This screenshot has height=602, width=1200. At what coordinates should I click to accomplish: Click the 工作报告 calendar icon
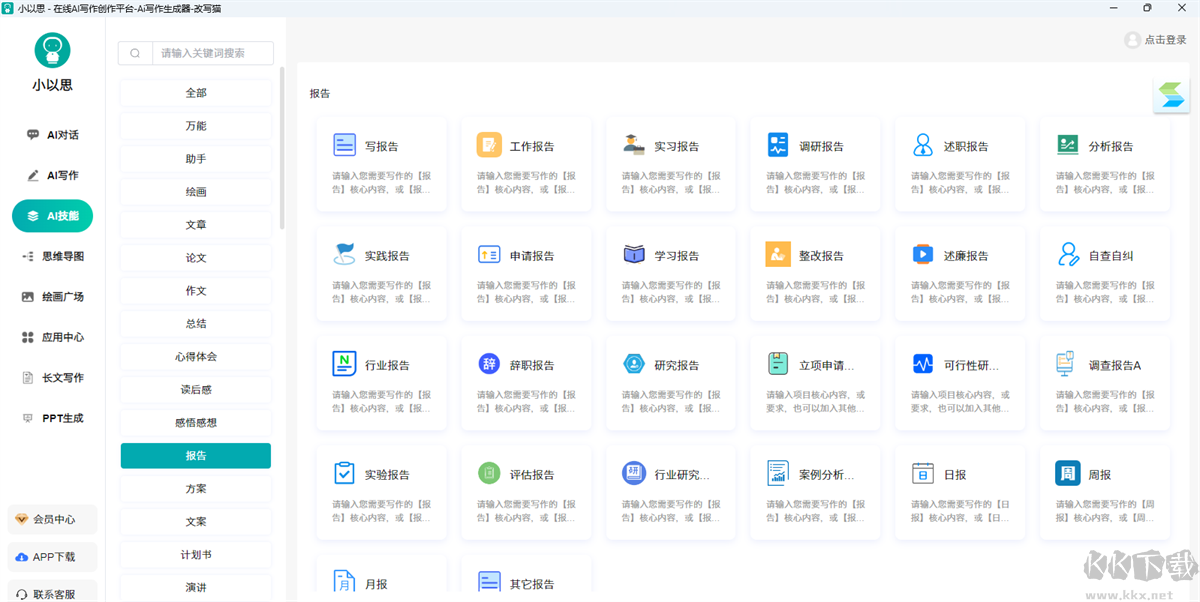[x=488, y=144]
